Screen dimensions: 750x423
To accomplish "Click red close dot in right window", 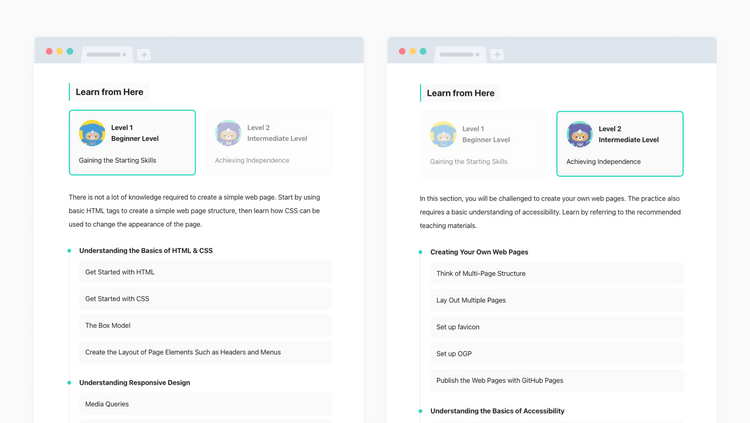I will coord(402,51).
